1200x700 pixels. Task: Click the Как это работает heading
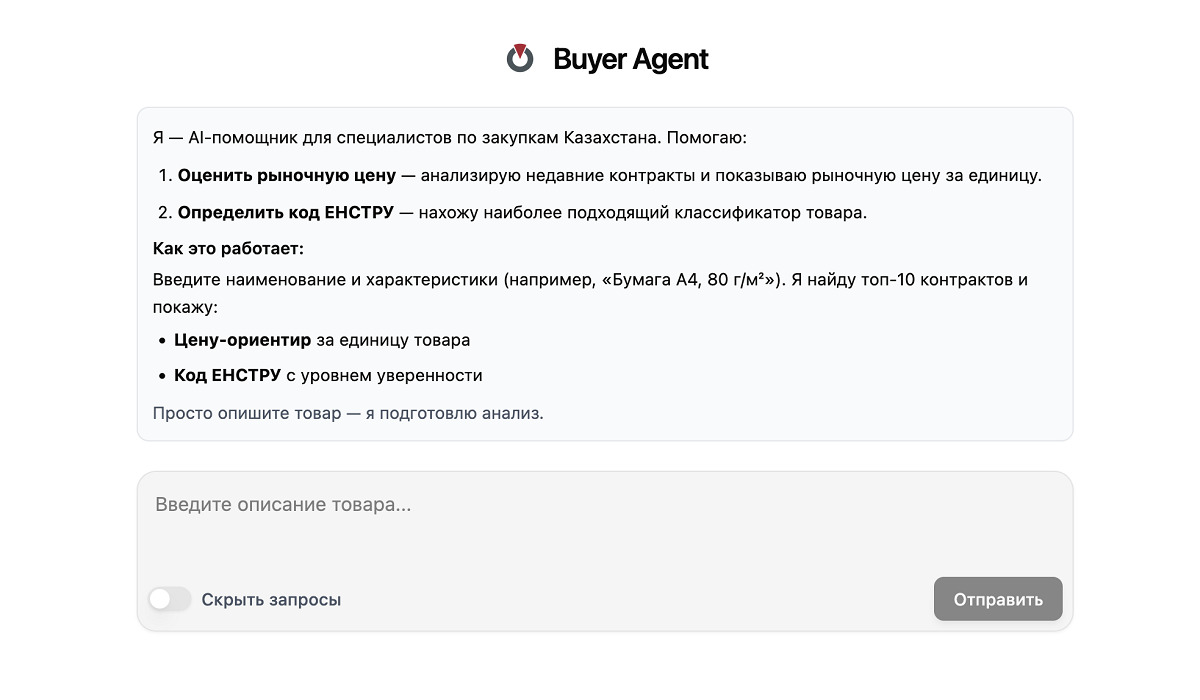coord(228,248)
